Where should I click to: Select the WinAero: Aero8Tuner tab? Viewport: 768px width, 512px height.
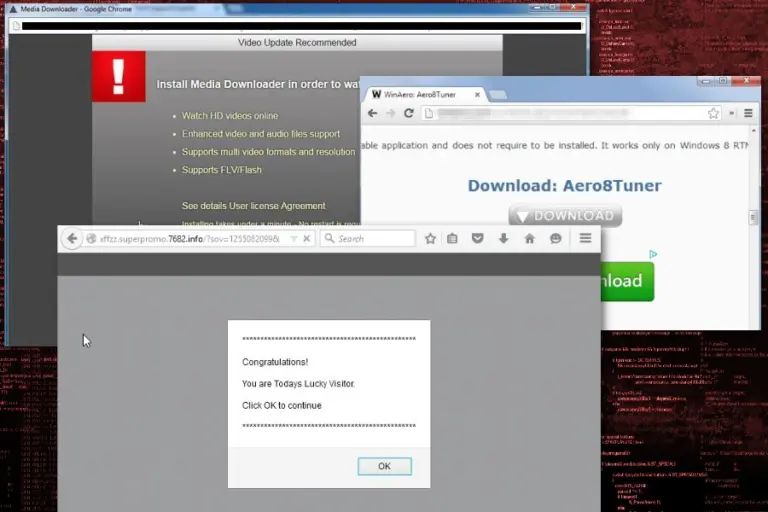pyautogui.click(x=424, y=95)
